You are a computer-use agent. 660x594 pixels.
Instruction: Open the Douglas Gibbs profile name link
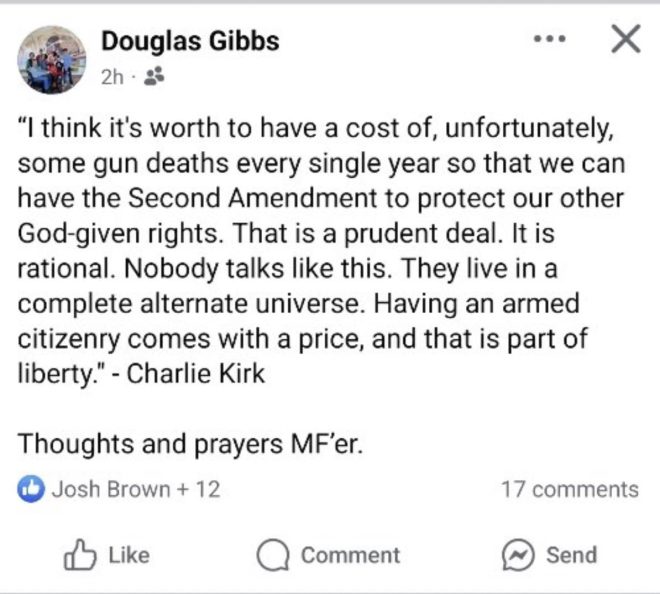[x=190, y=41]
